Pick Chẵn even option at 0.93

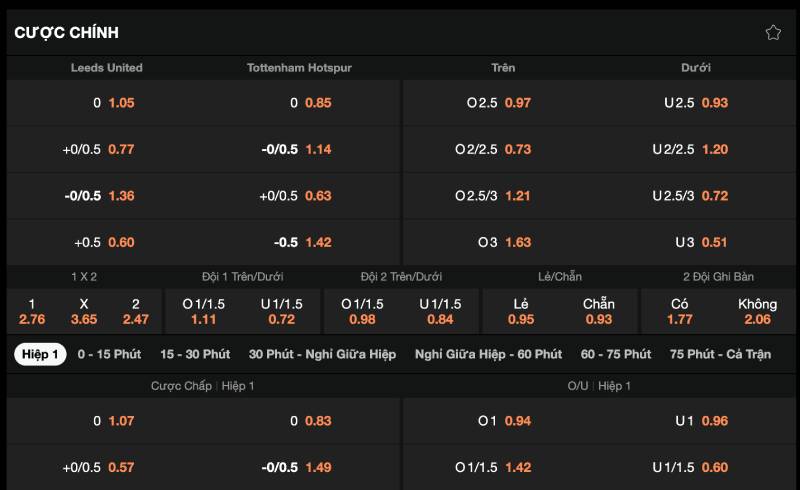(x=598, y=311)
